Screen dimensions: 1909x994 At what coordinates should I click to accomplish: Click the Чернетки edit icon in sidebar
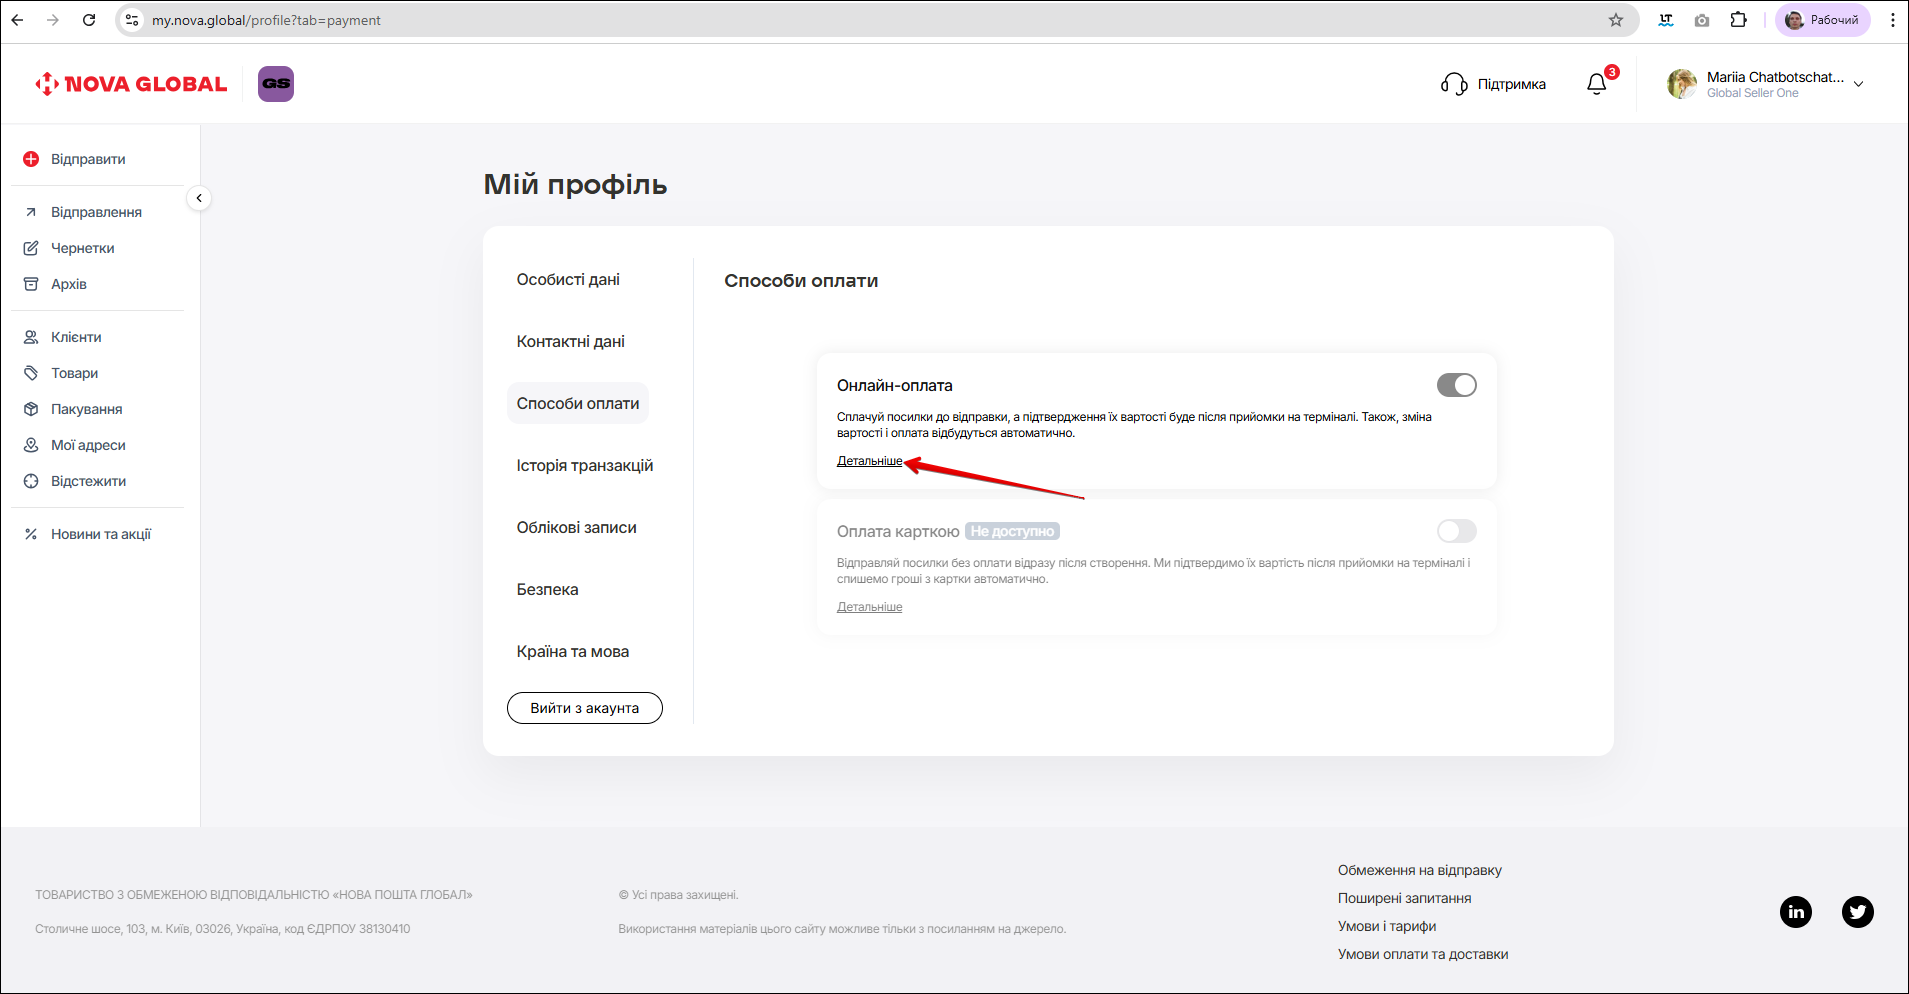point(31,248)
